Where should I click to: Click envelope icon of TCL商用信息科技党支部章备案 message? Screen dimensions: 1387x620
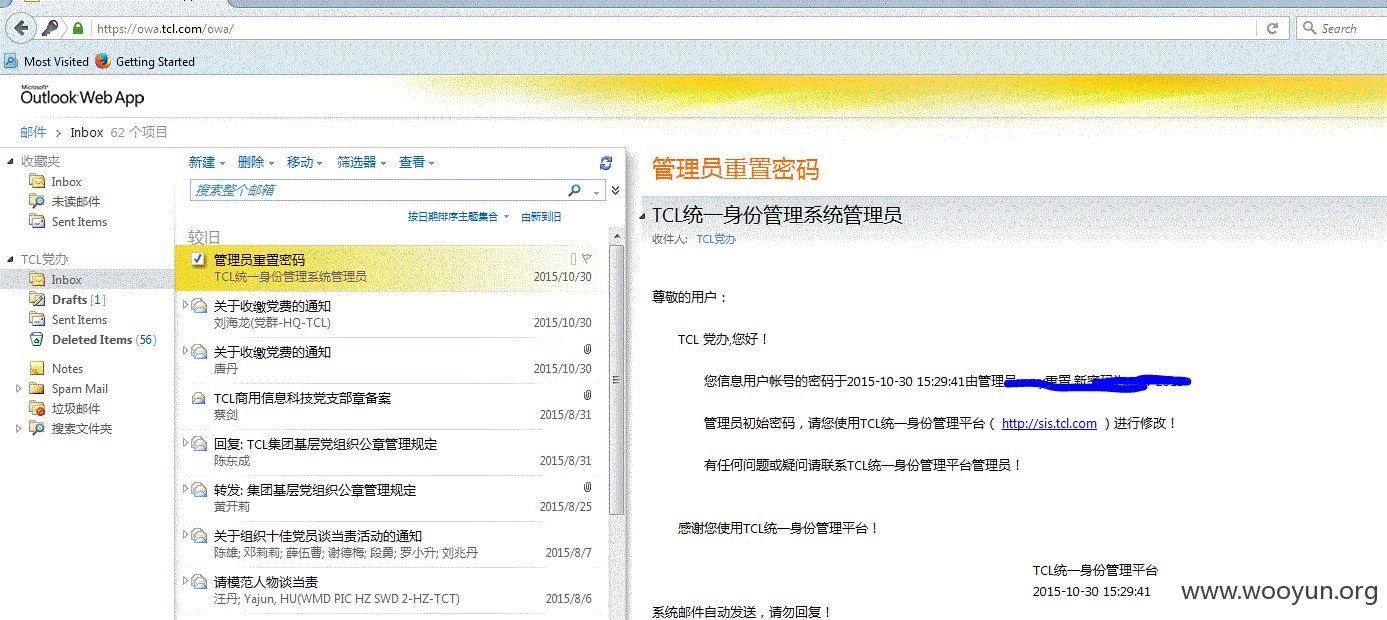pyautogui.click(x=199, y=398)
